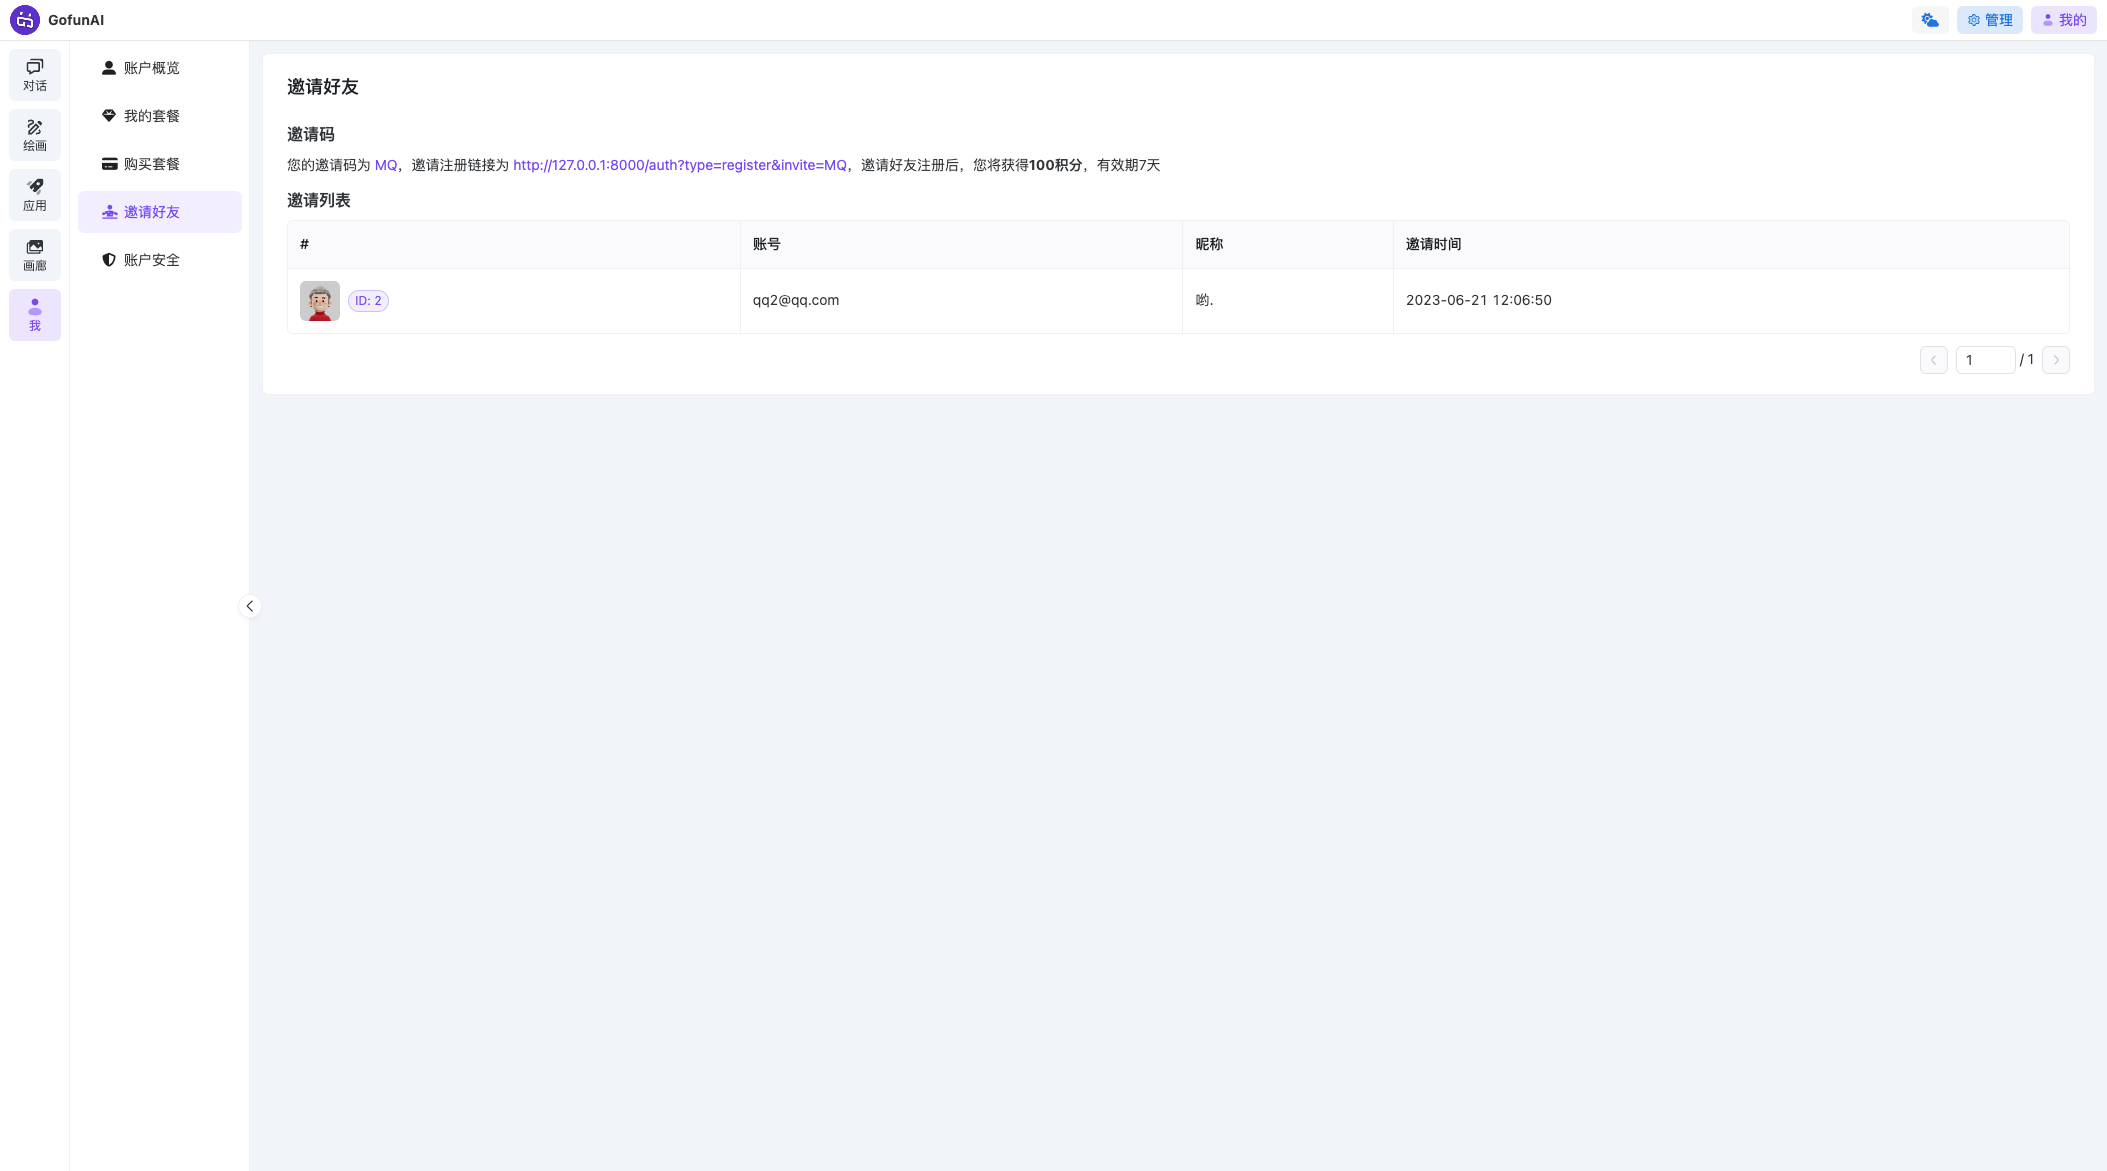
Task: Open 购买套餐 buy plans menu item
Action: (x=152, y=164)
